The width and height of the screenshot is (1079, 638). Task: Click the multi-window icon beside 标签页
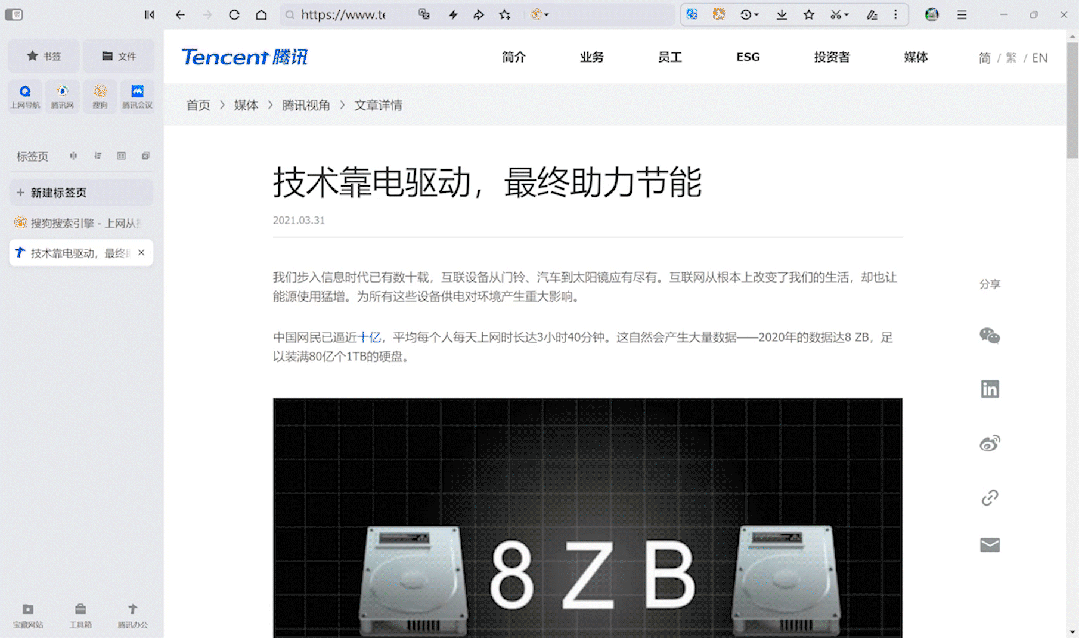pyautogui.click(x=146, y=156)
